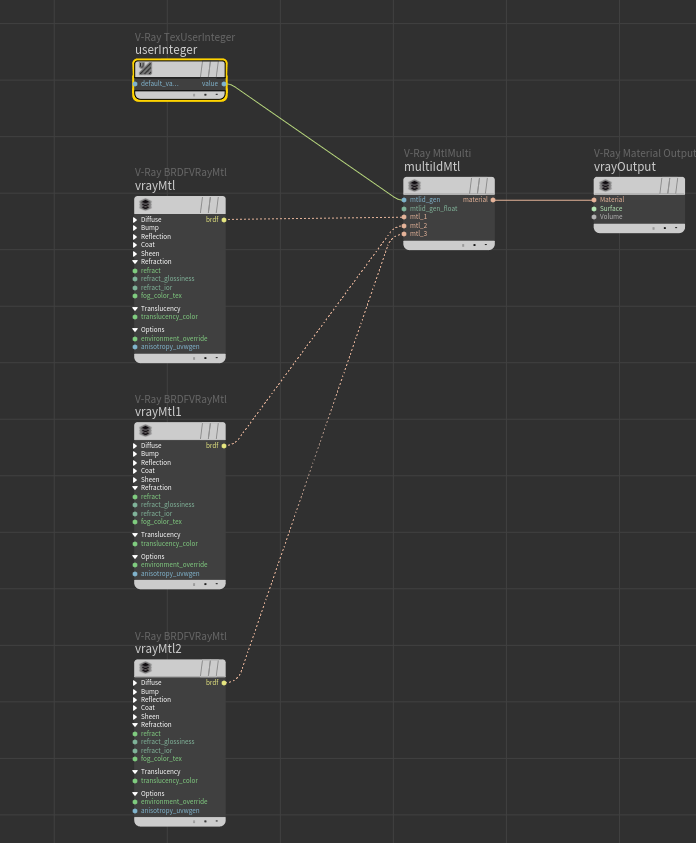Image resolution: width=696 pixels, height=843 pixels.
Task: Toggle the leftmost header flag on userInteger
Action: pos(204,69)
